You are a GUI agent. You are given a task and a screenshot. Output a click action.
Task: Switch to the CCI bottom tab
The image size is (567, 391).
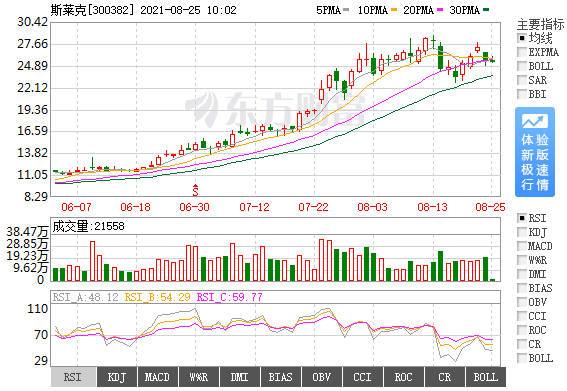click(x=363, y=377)
